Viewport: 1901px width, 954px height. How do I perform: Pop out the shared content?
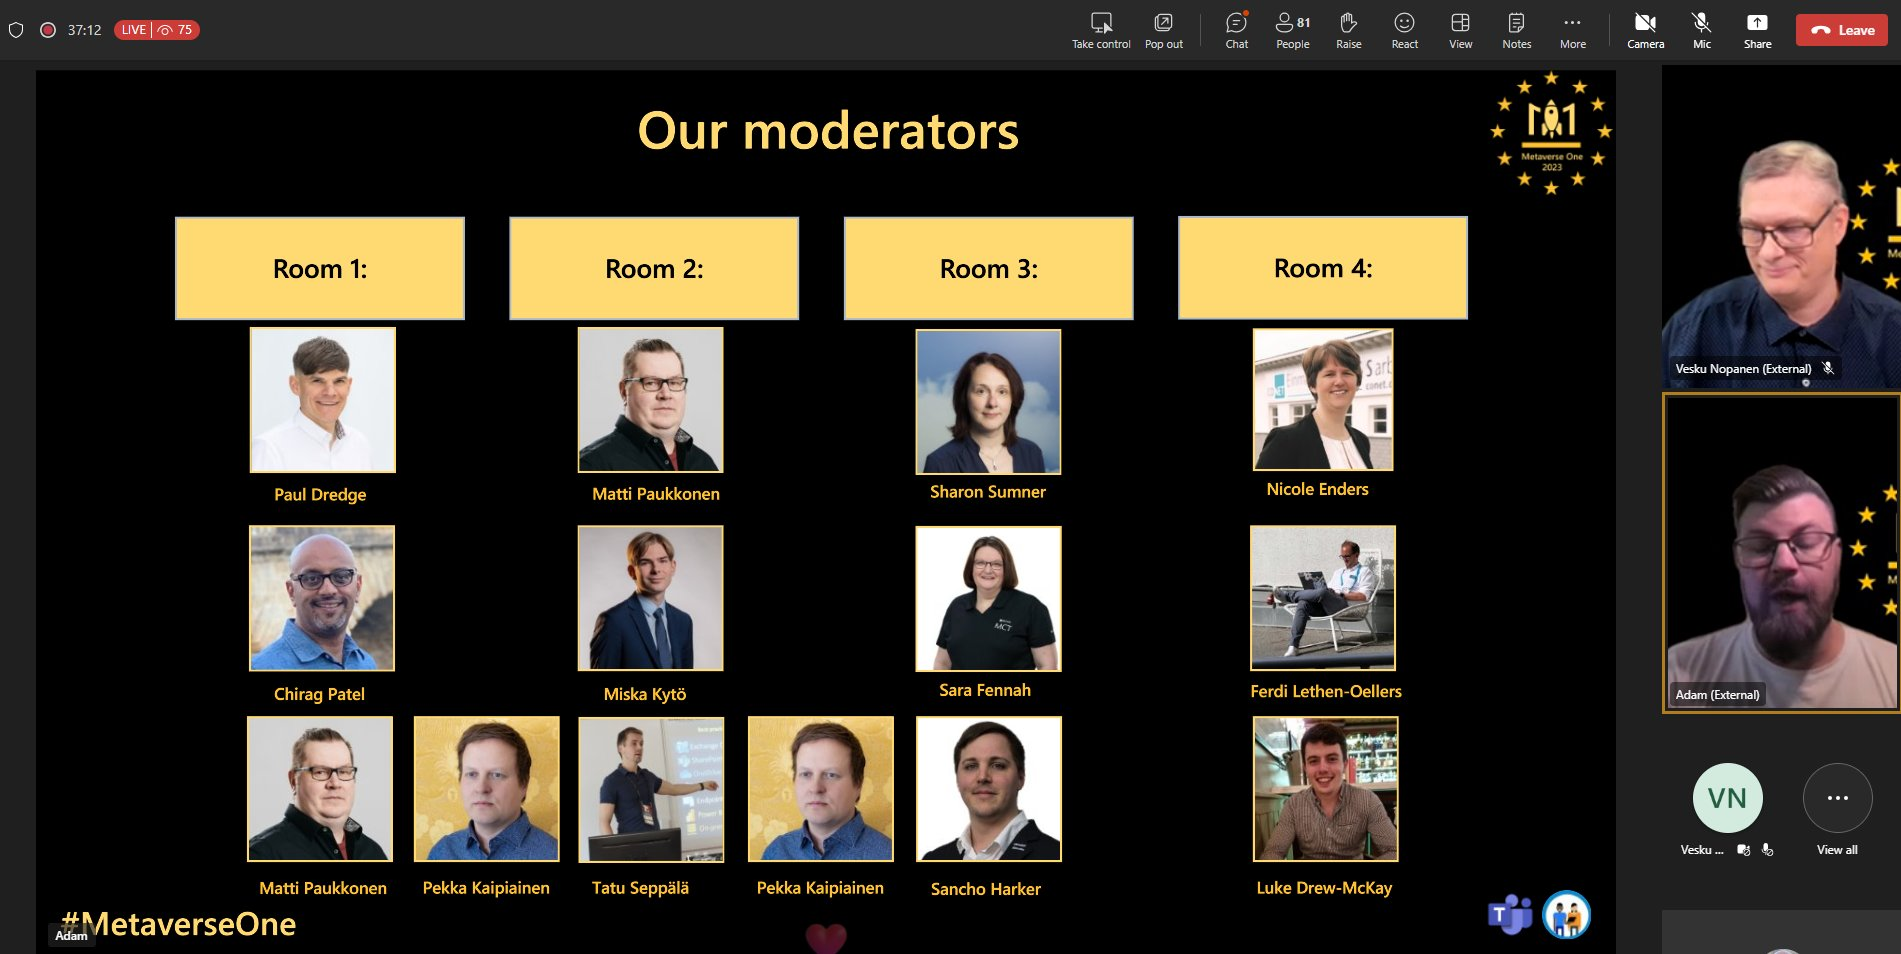pos(1163,30)
